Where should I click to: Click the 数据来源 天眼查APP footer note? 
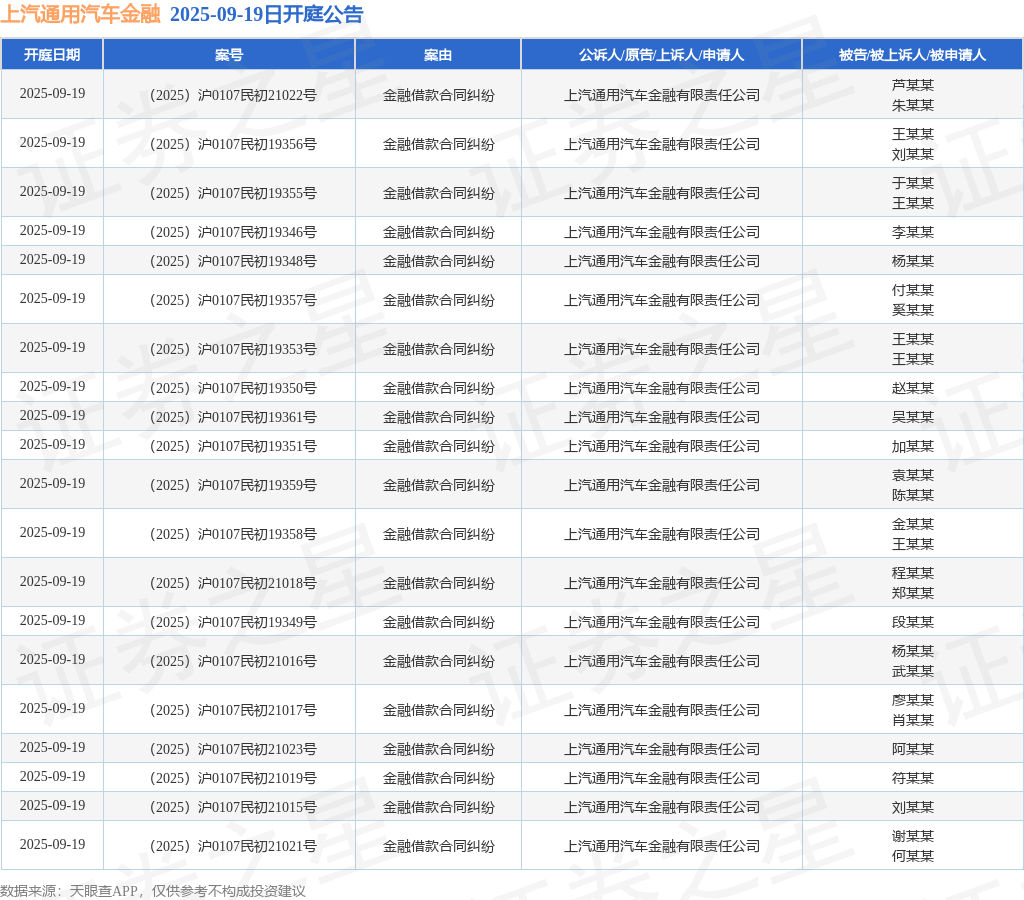pos(153,891)
